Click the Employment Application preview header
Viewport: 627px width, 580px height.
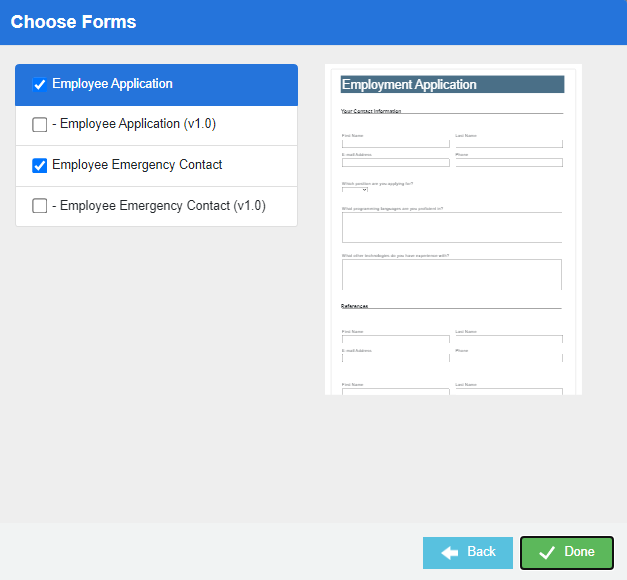click(x=452, y=85)
